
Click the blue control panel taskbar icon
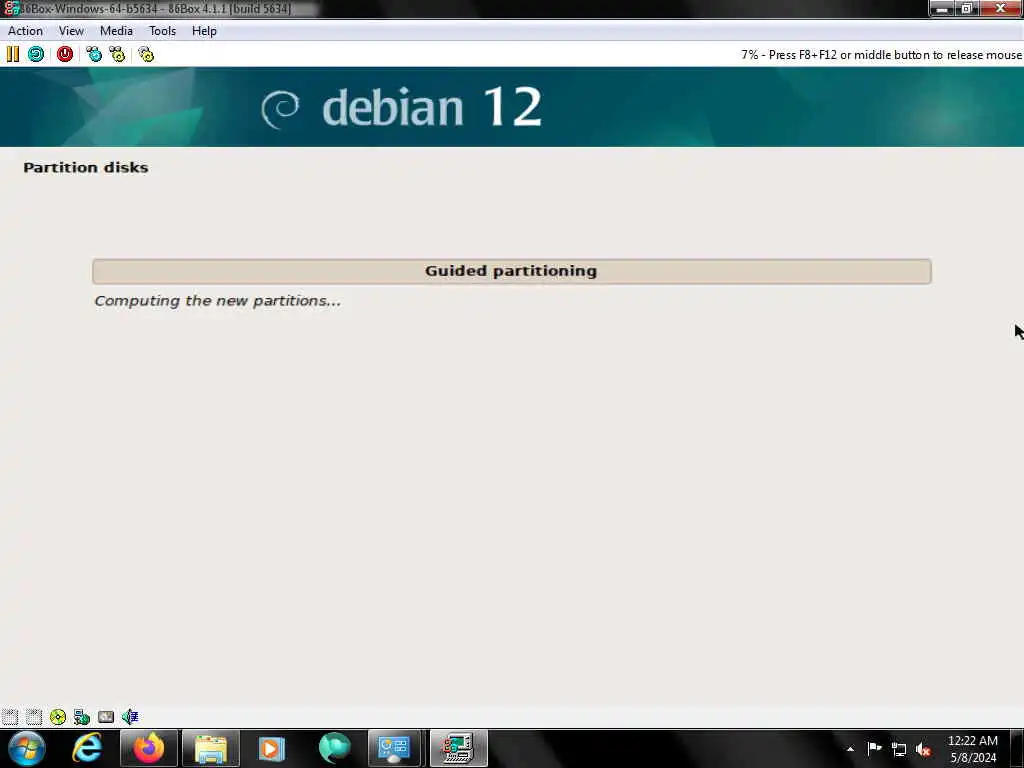(394, 748)
